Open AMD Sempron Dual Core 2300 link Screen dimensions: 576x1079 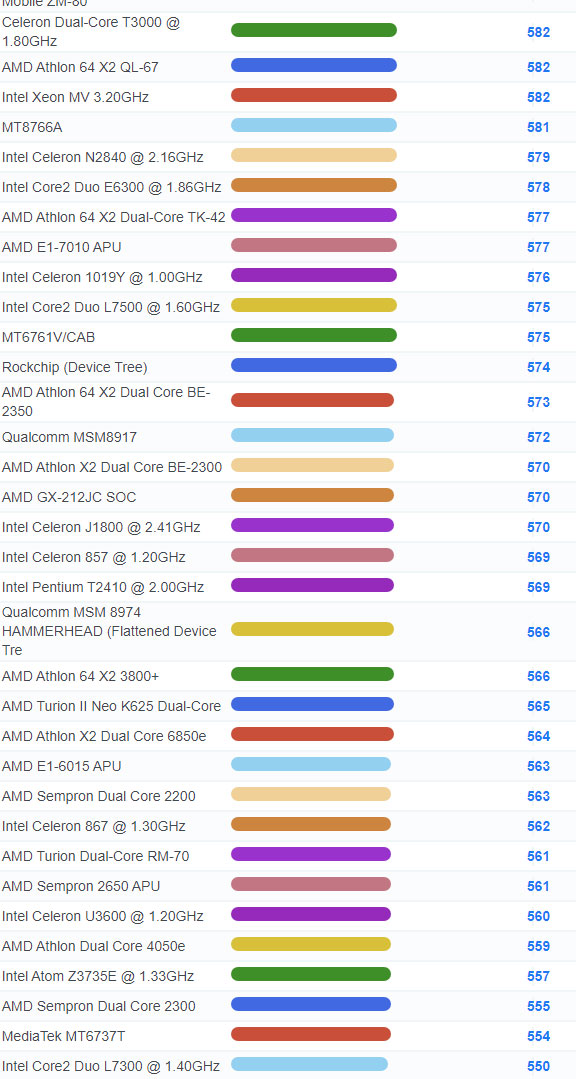(99, 1007)
